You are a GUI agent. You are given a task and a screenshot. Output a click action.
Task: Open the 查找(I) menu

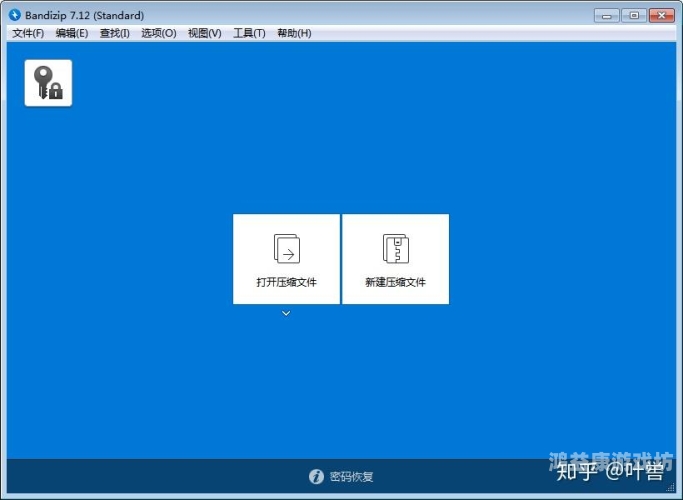(115, 33)
